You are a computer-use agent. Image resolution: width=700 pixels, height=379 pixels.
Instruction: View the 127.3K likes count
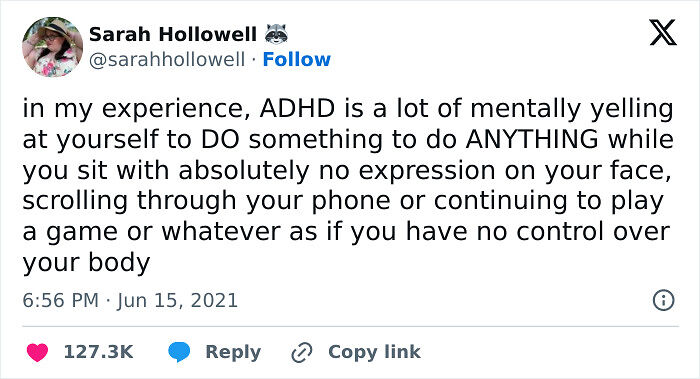tap(98, 352)
